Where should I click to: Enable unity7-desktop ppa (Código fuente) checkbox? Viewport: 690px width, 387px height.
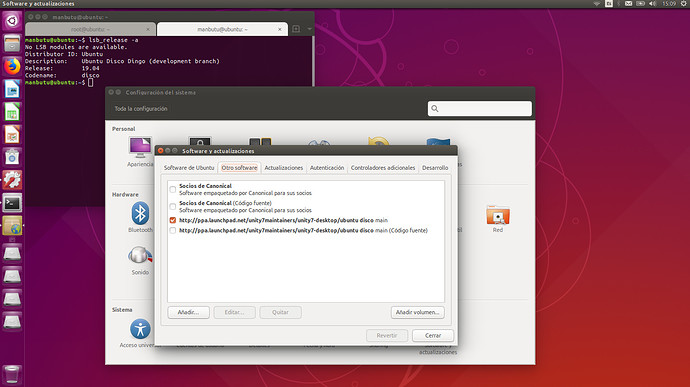[172, 230]
